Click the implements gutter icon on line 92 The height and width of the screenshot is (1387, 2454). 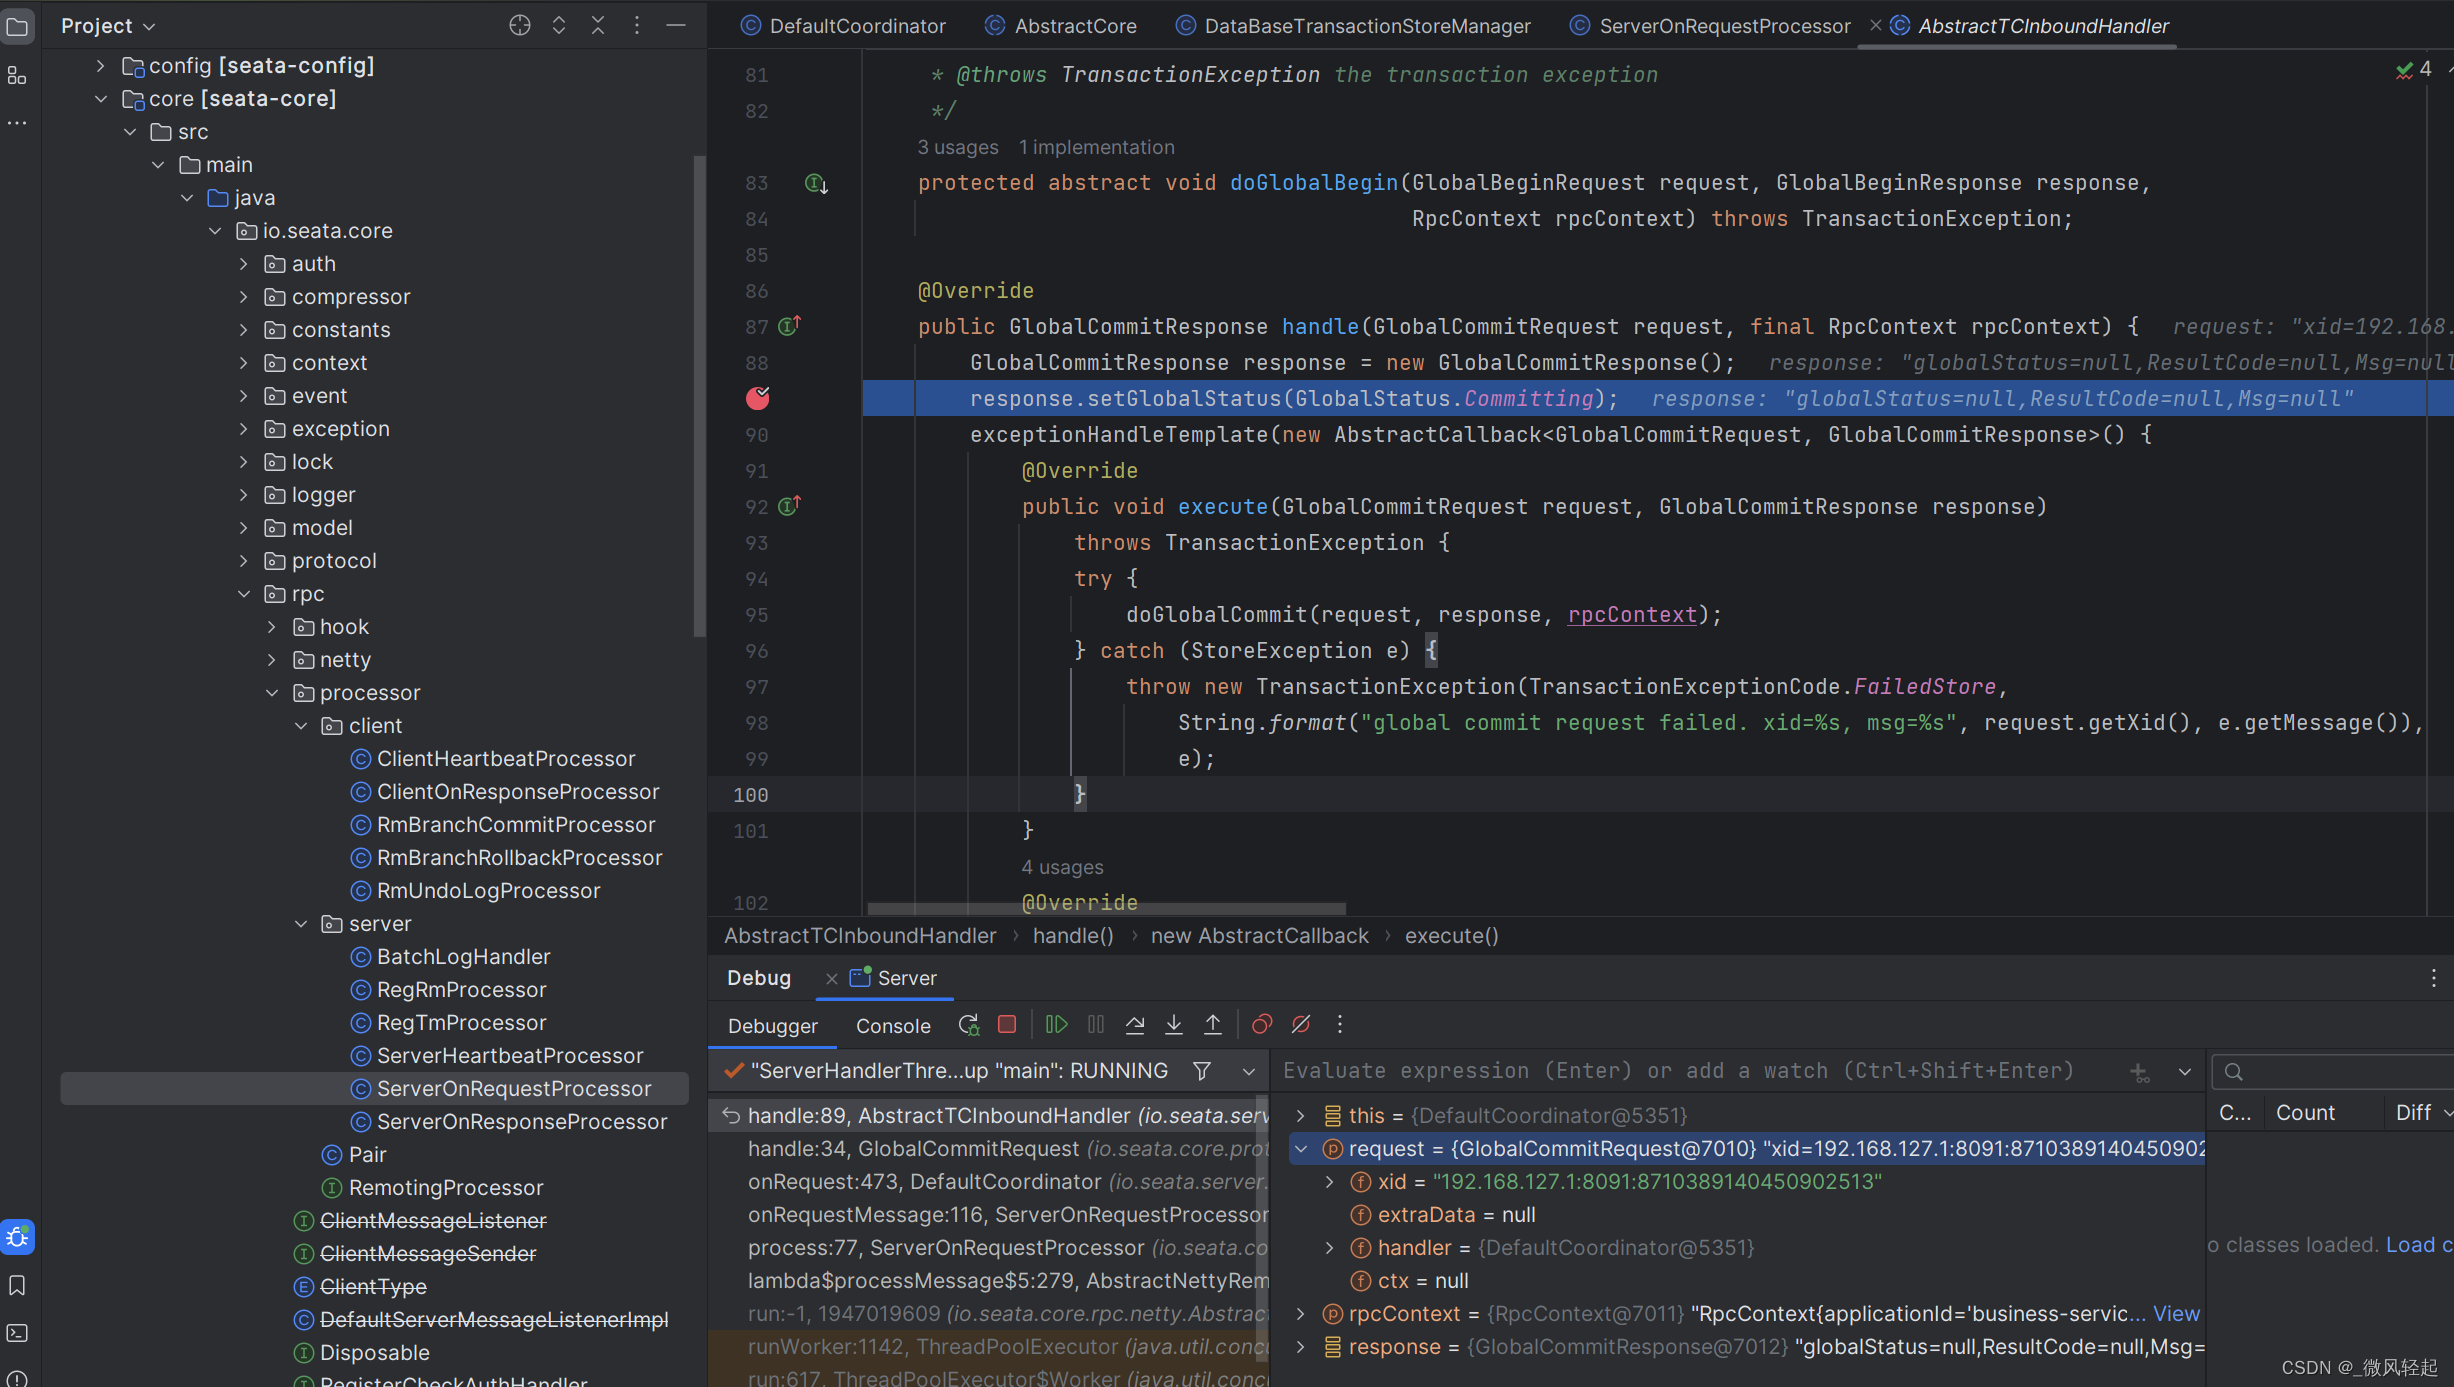789,506
